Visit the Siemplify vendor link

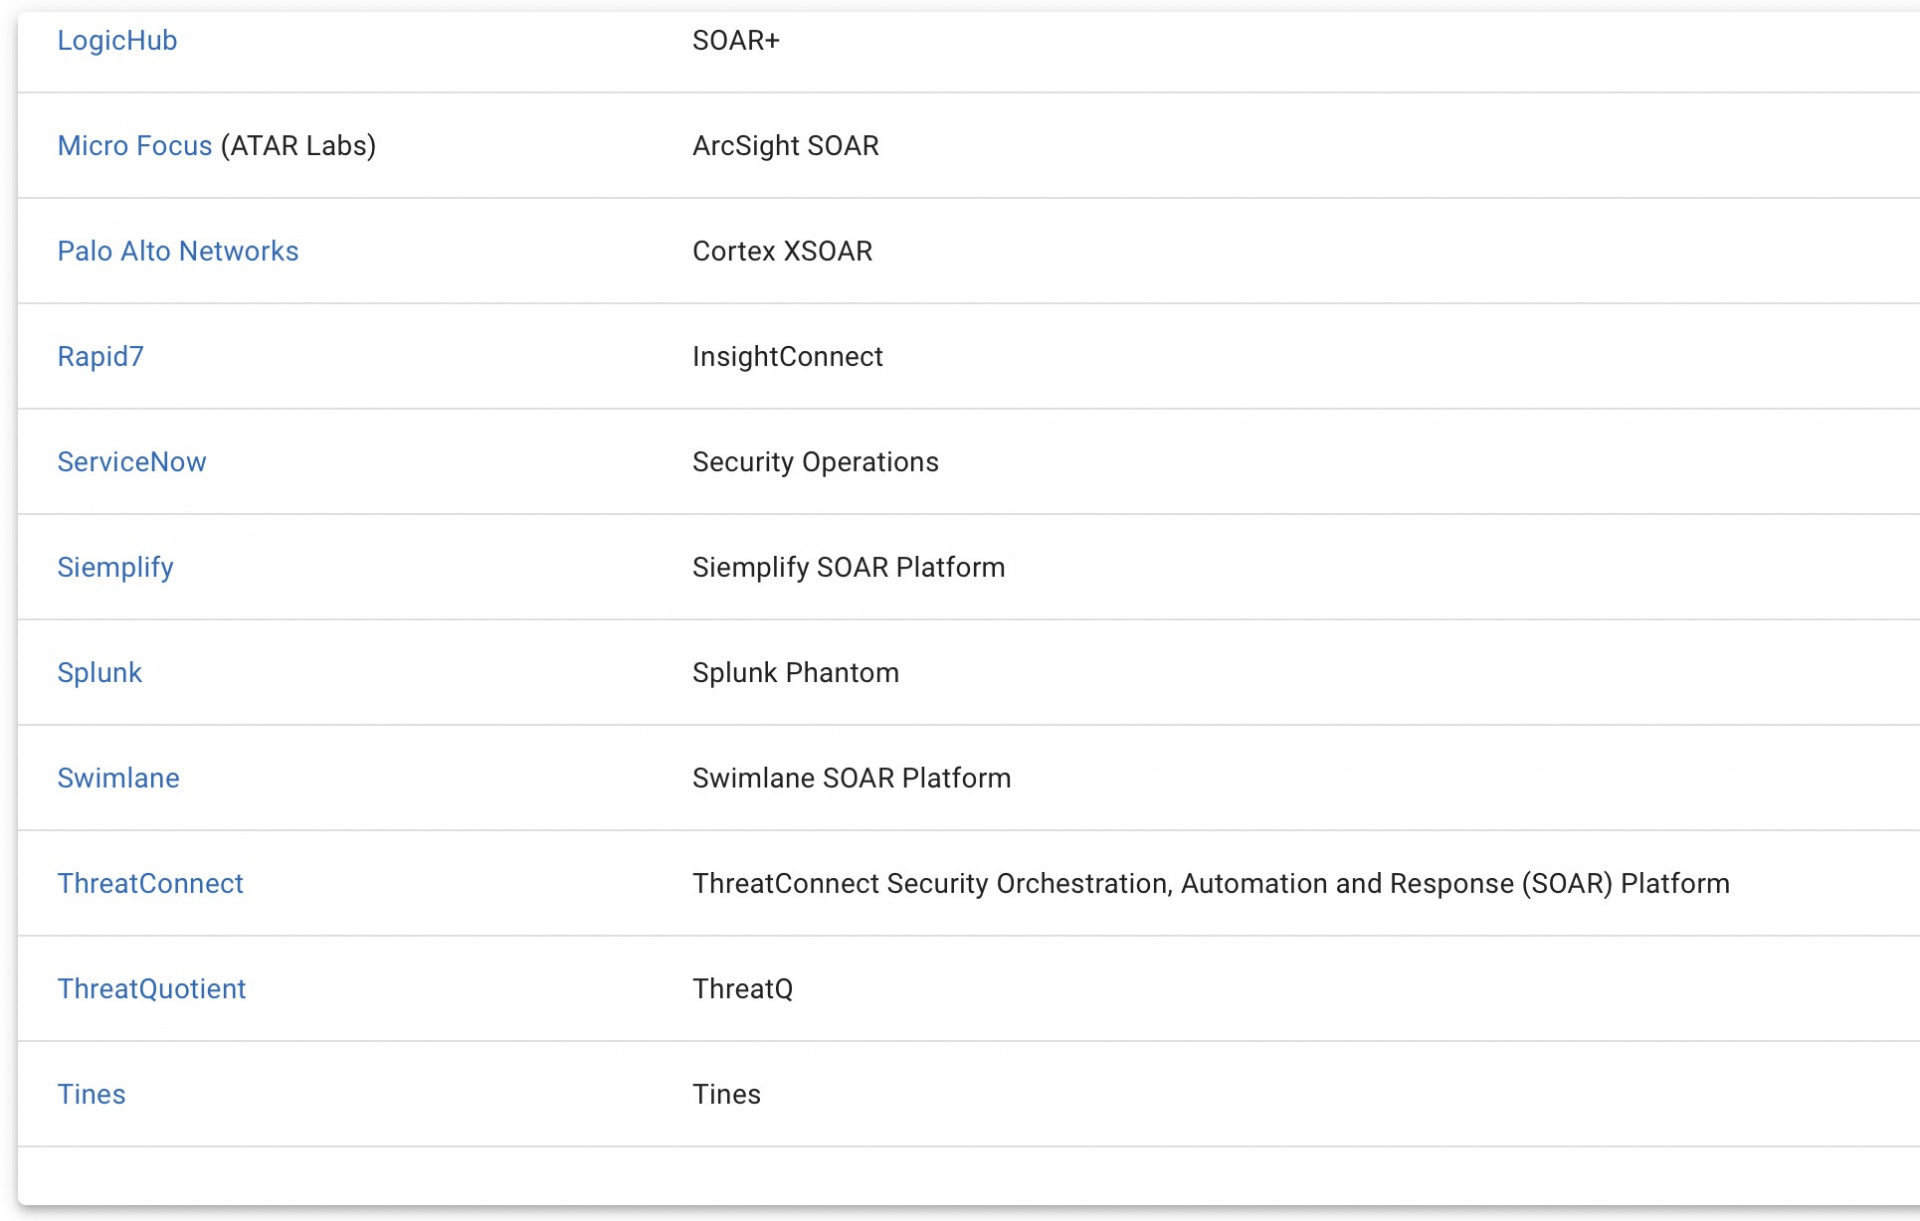click(x=115, y=568)
